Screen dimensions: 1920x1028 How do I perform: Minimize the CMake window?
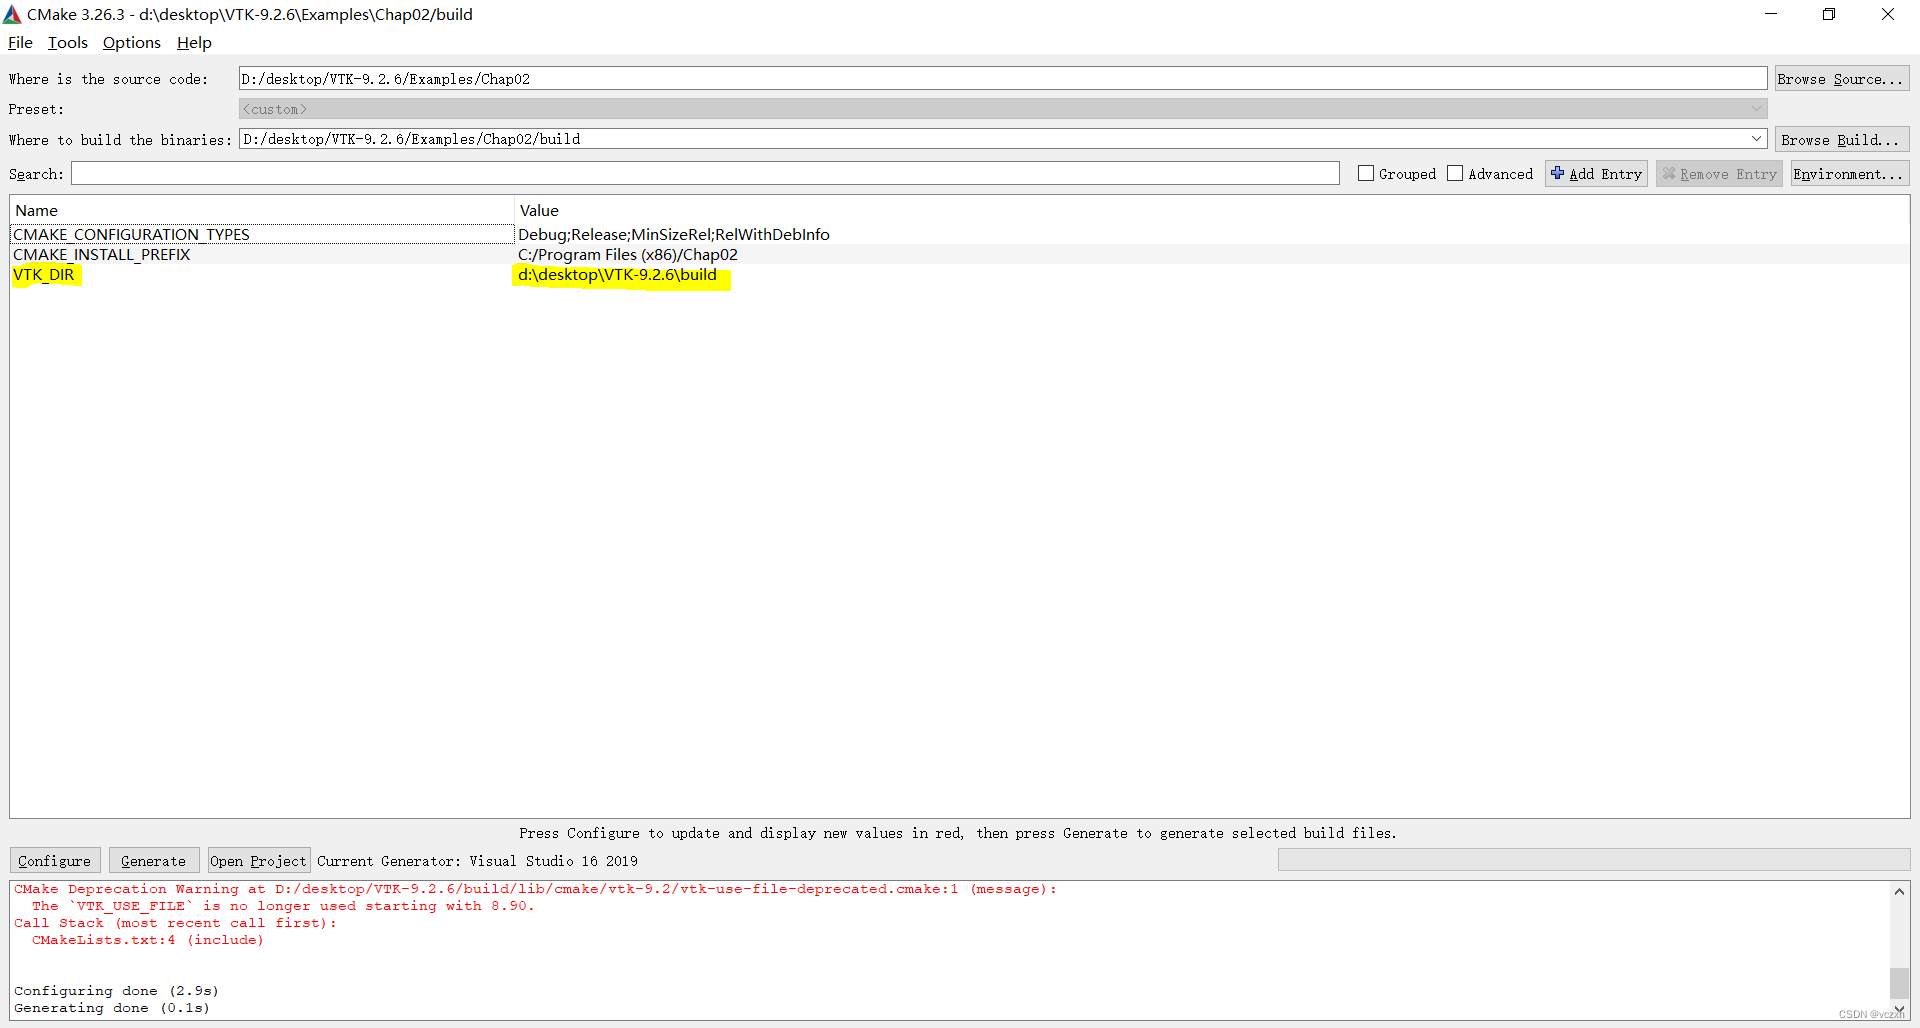tap(1771, 14)
